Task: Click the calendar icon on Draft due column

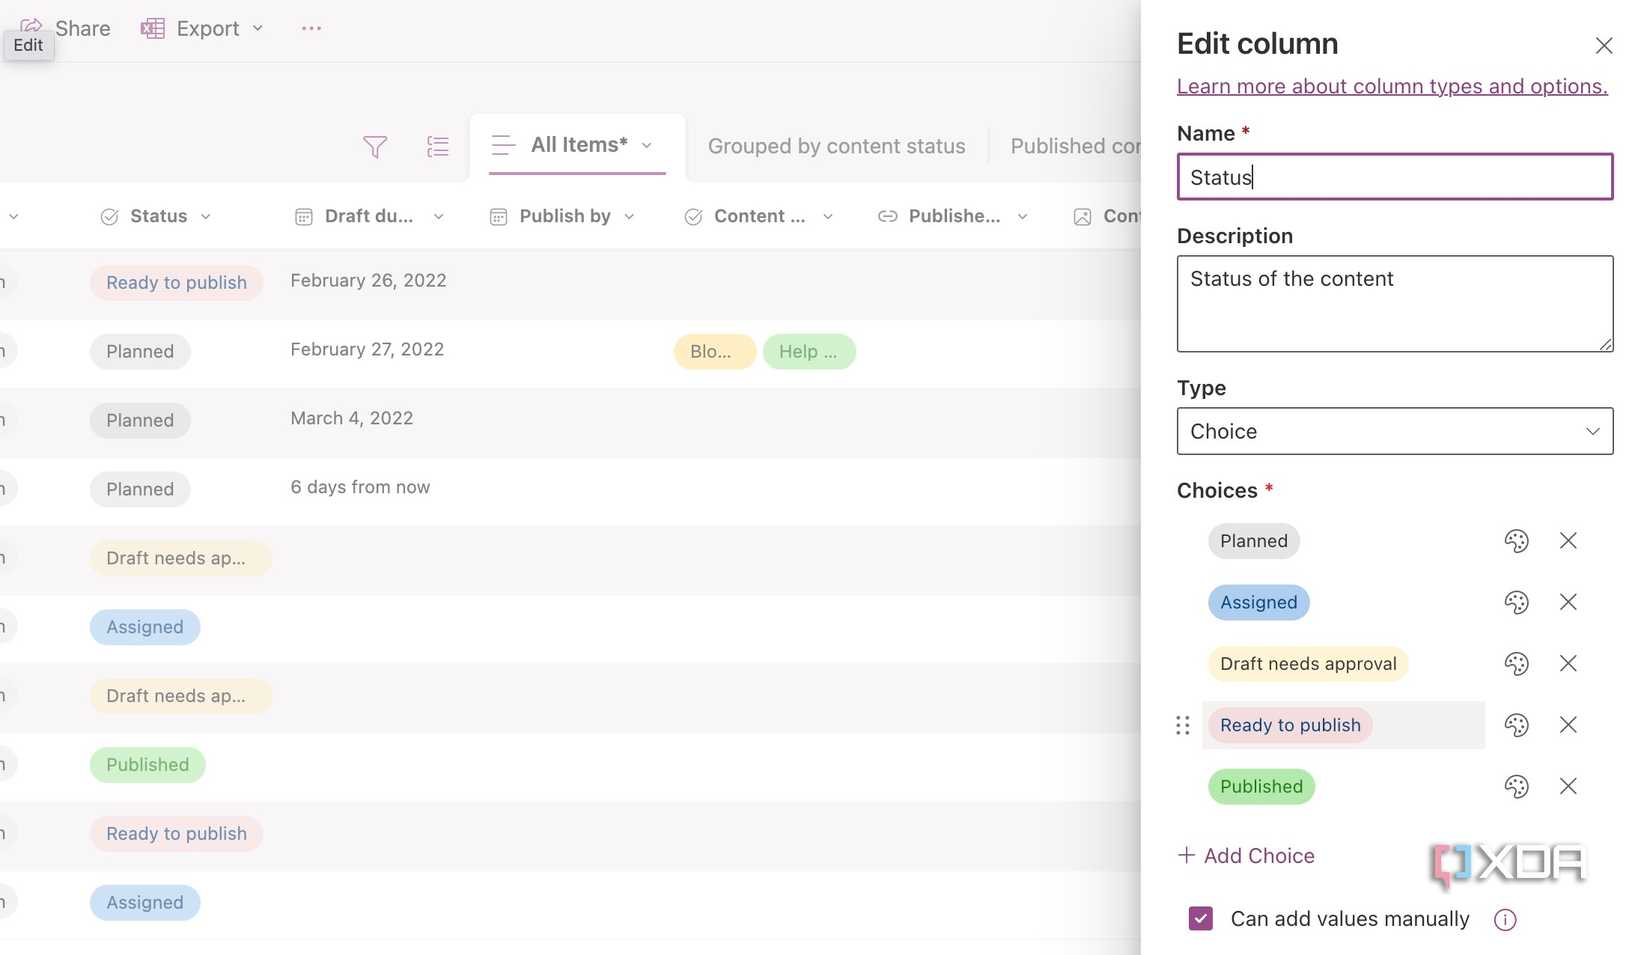Action: click(303, 215)
